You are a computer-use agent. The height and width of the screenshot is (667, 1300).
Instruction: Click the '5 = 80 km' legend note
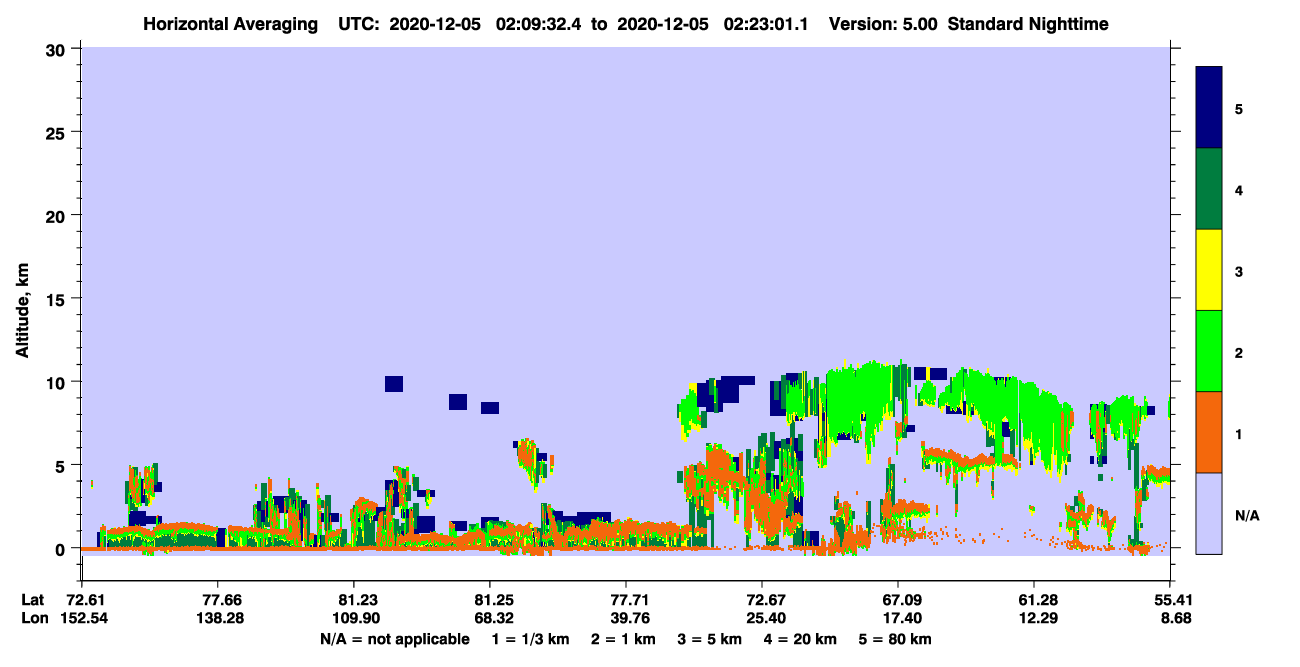pyautogui.click(x=896, y=639)
